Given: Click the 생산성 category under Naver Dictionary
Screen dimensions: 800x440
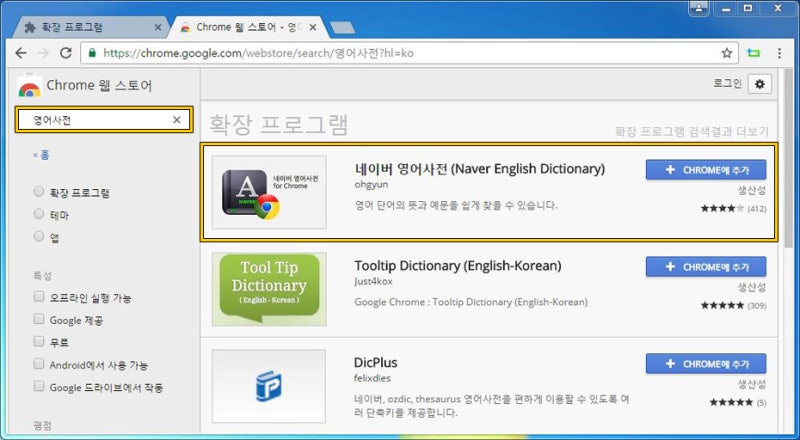Looking at the screenshot, I should 752,190.
